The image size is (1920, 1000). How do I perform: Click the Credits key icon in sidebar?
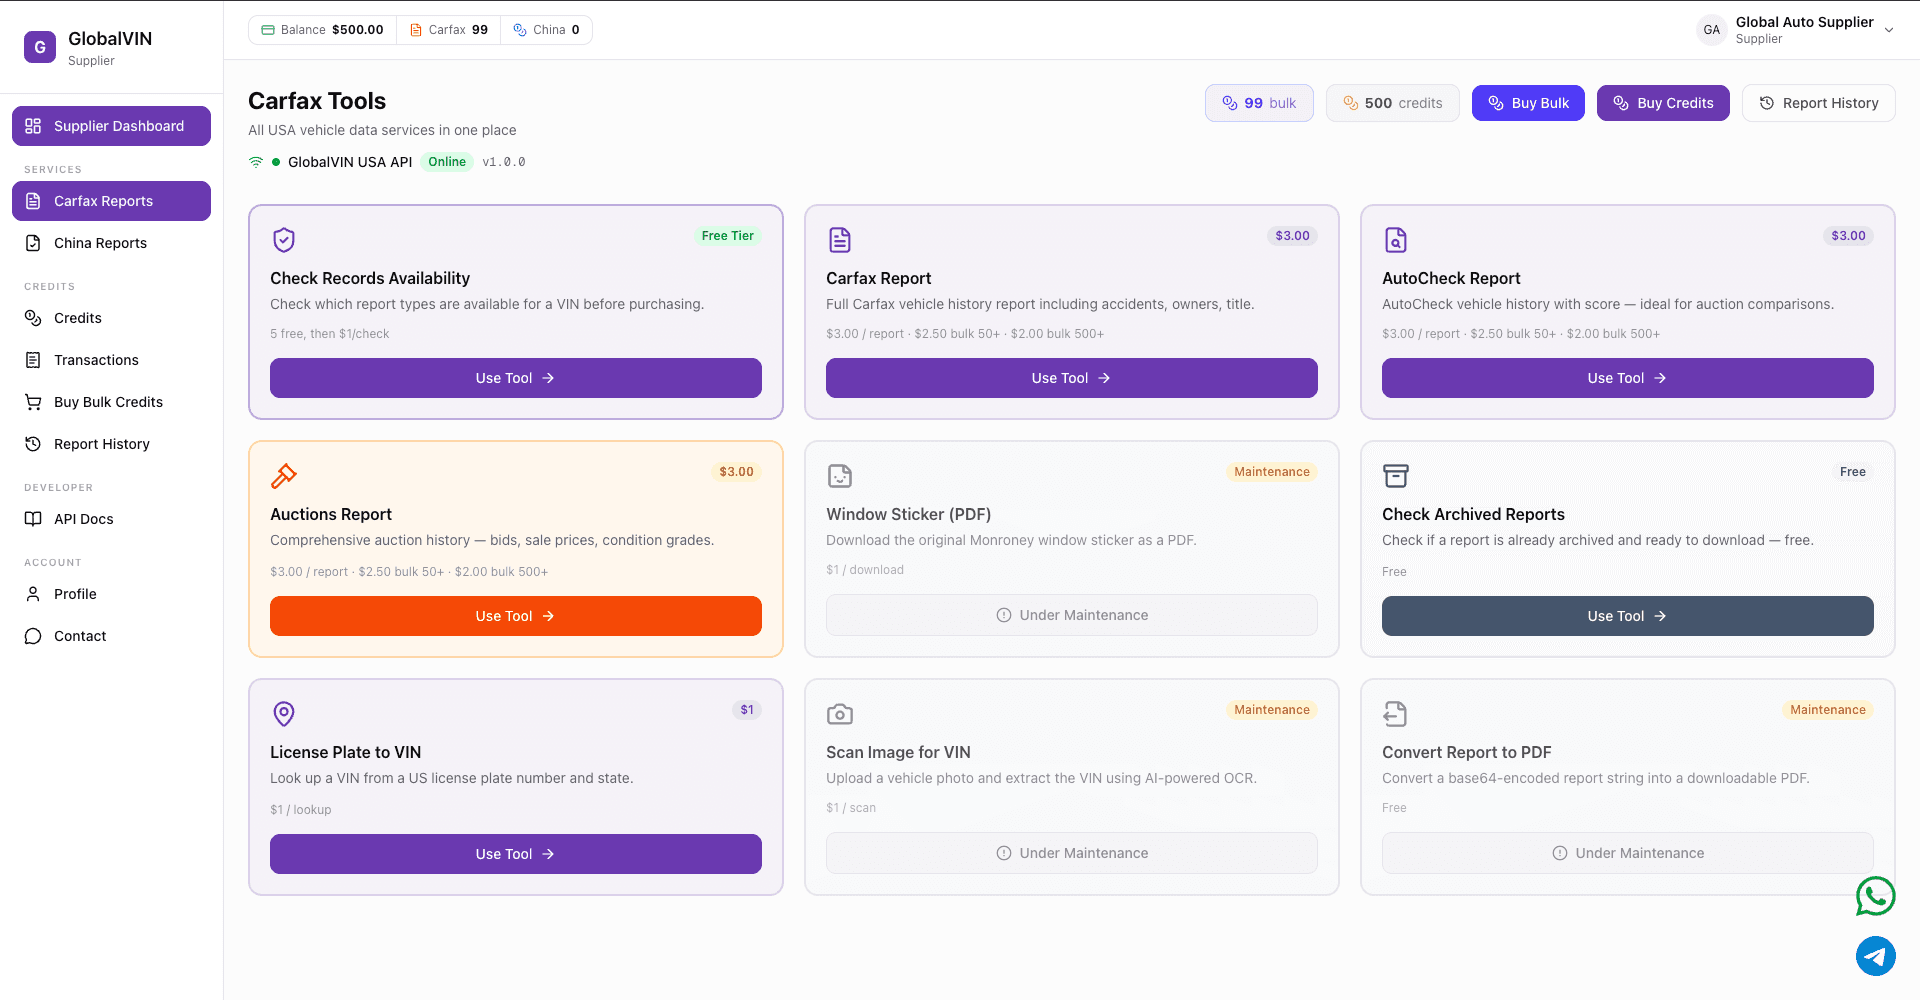coord(33,317)
